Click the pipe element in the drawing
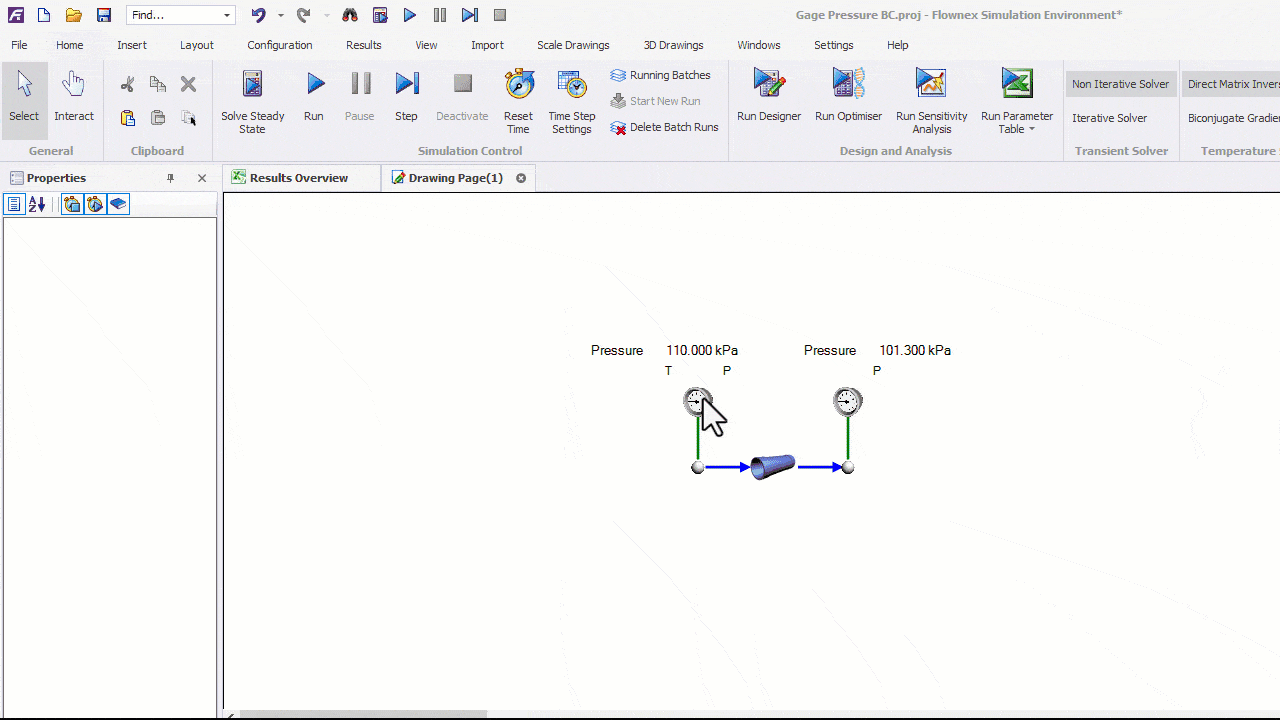The image size is (1280, 720). 773,467
